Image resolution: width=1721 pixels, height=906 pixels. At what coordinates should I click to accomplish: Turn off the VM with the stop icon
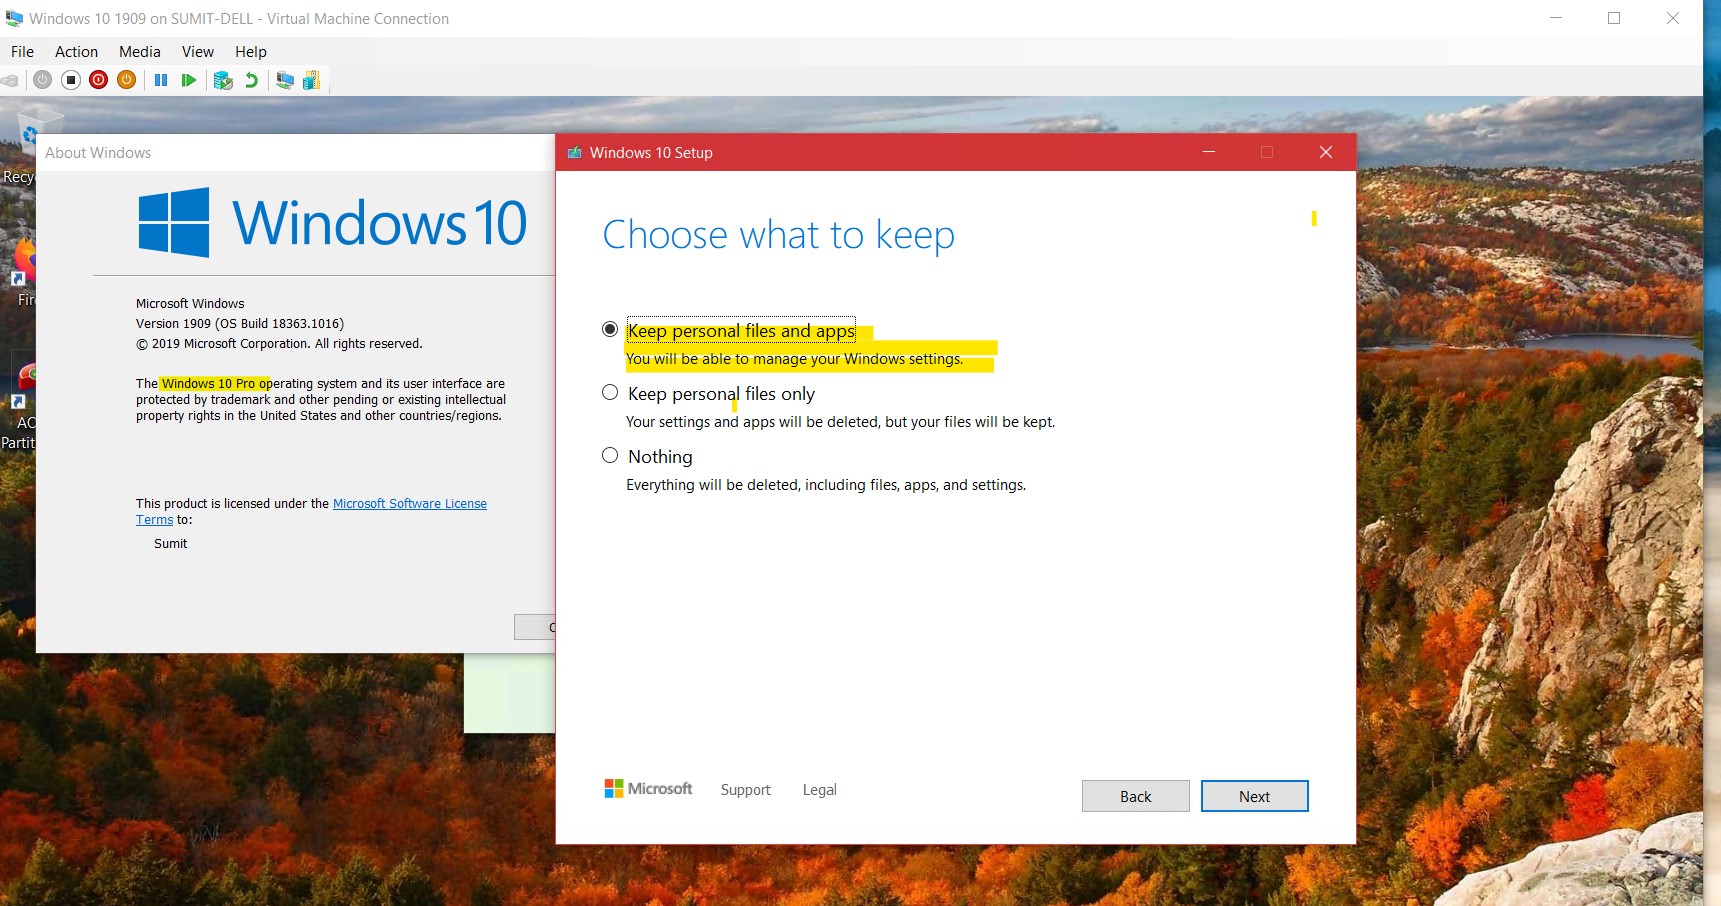coord(70,80)
